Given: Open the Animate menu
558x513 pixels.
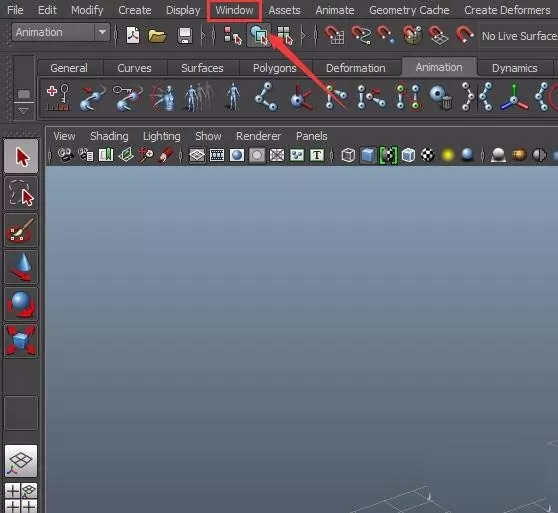Looking at the screenshot, I should tap(335, 10).
